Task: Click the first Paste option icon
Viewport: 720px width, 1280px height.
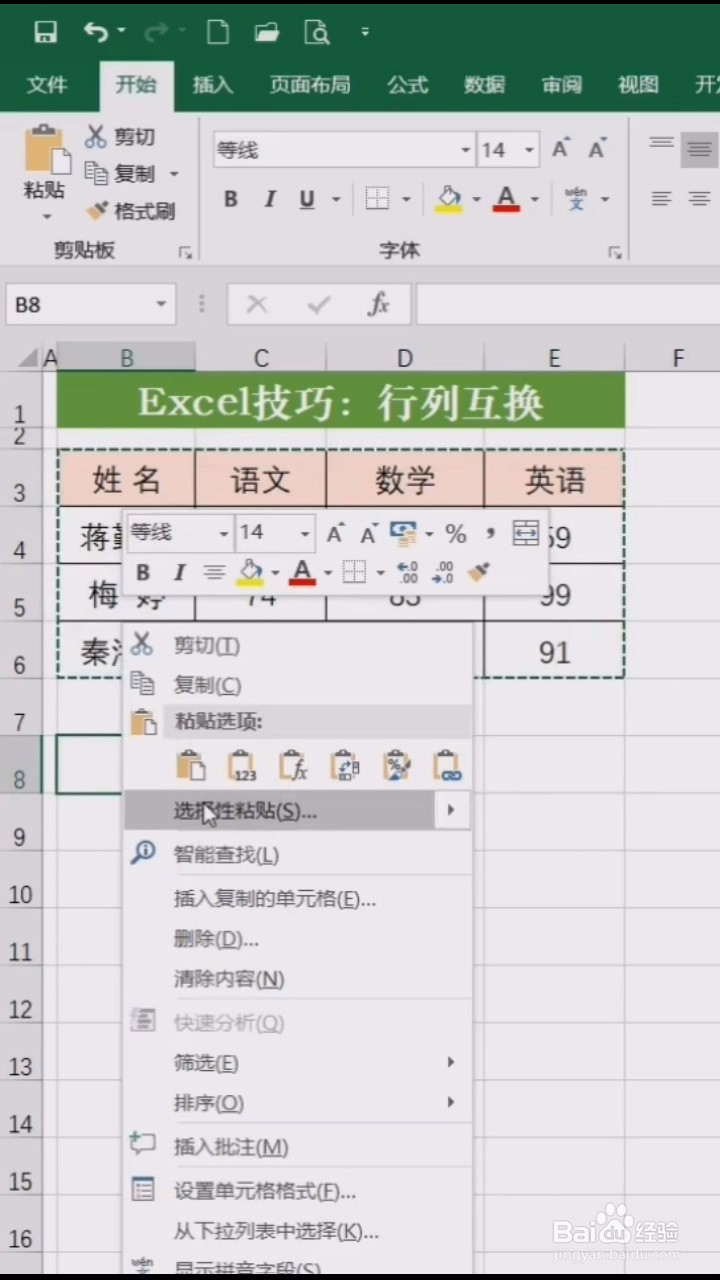Action: click(191, 765)
